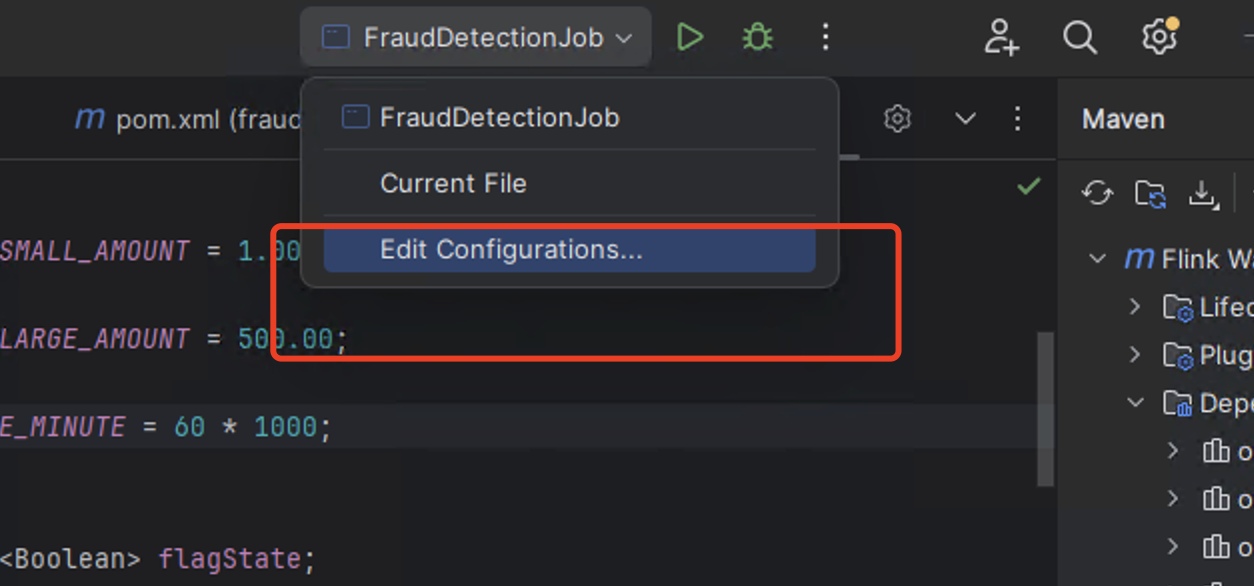The height and width of the screenshot is (586, 1254).
Task: Open IDE settings gear in toolbar
Action: point(1159,38)
